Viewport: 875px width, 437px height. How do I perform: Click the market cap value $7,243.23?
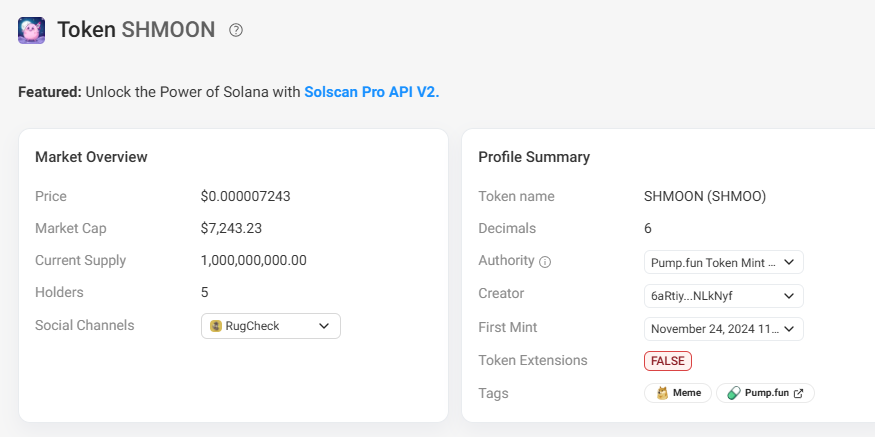[232, 228]
